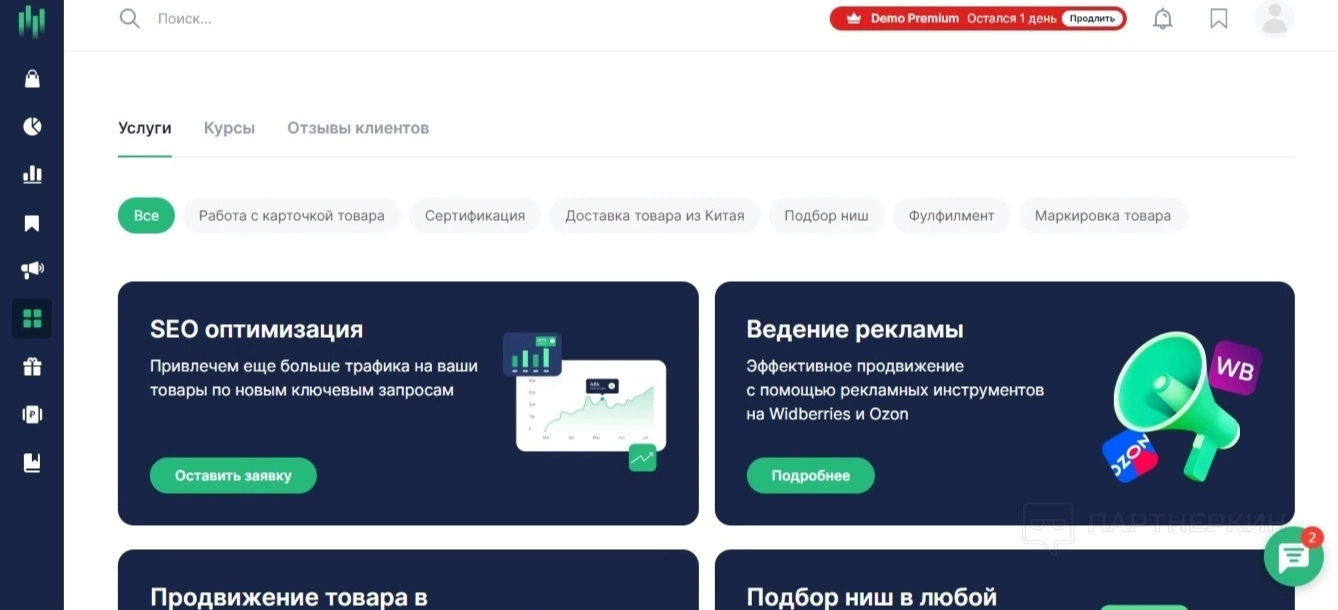
Task: Select the Сертификация filter chip
Action: pyautogui.click(x=475, y=215)
